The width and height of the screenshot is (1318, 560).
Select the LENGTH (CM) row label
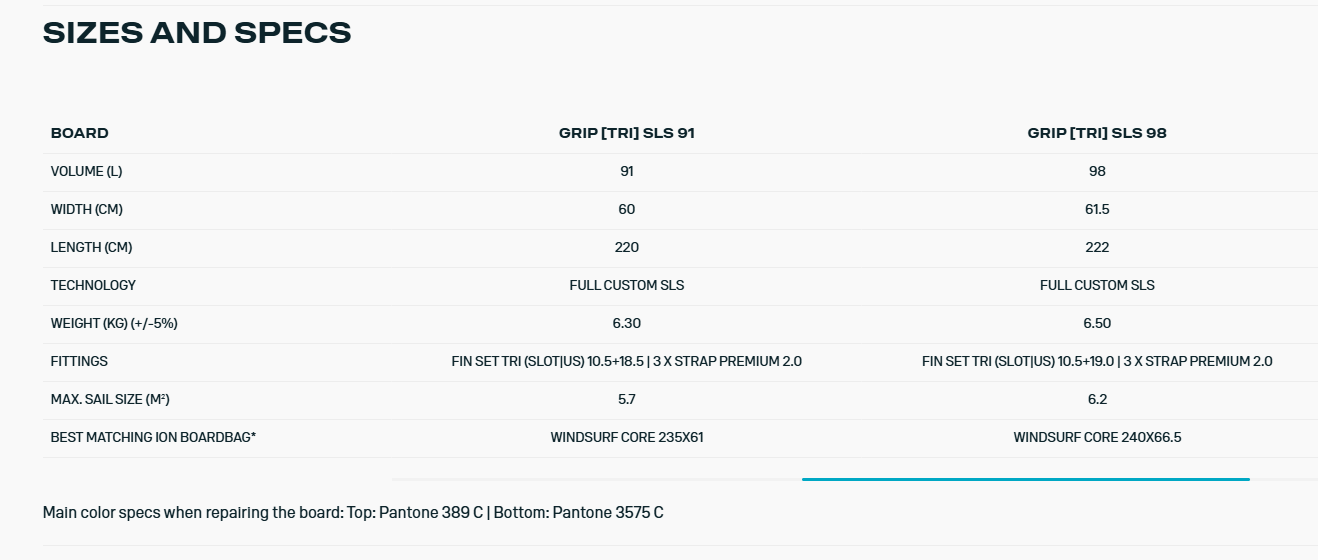[91, 247]
